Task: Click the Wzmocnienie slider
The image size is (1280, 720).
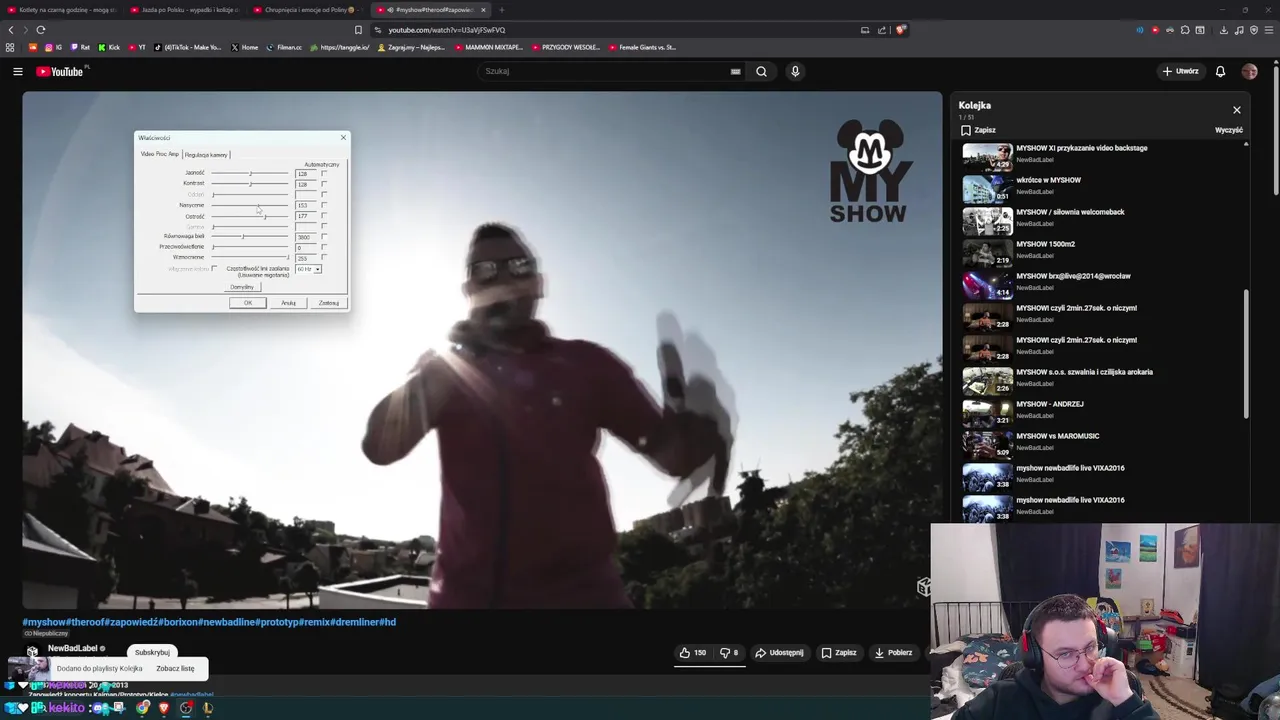Action: point(250,258)
